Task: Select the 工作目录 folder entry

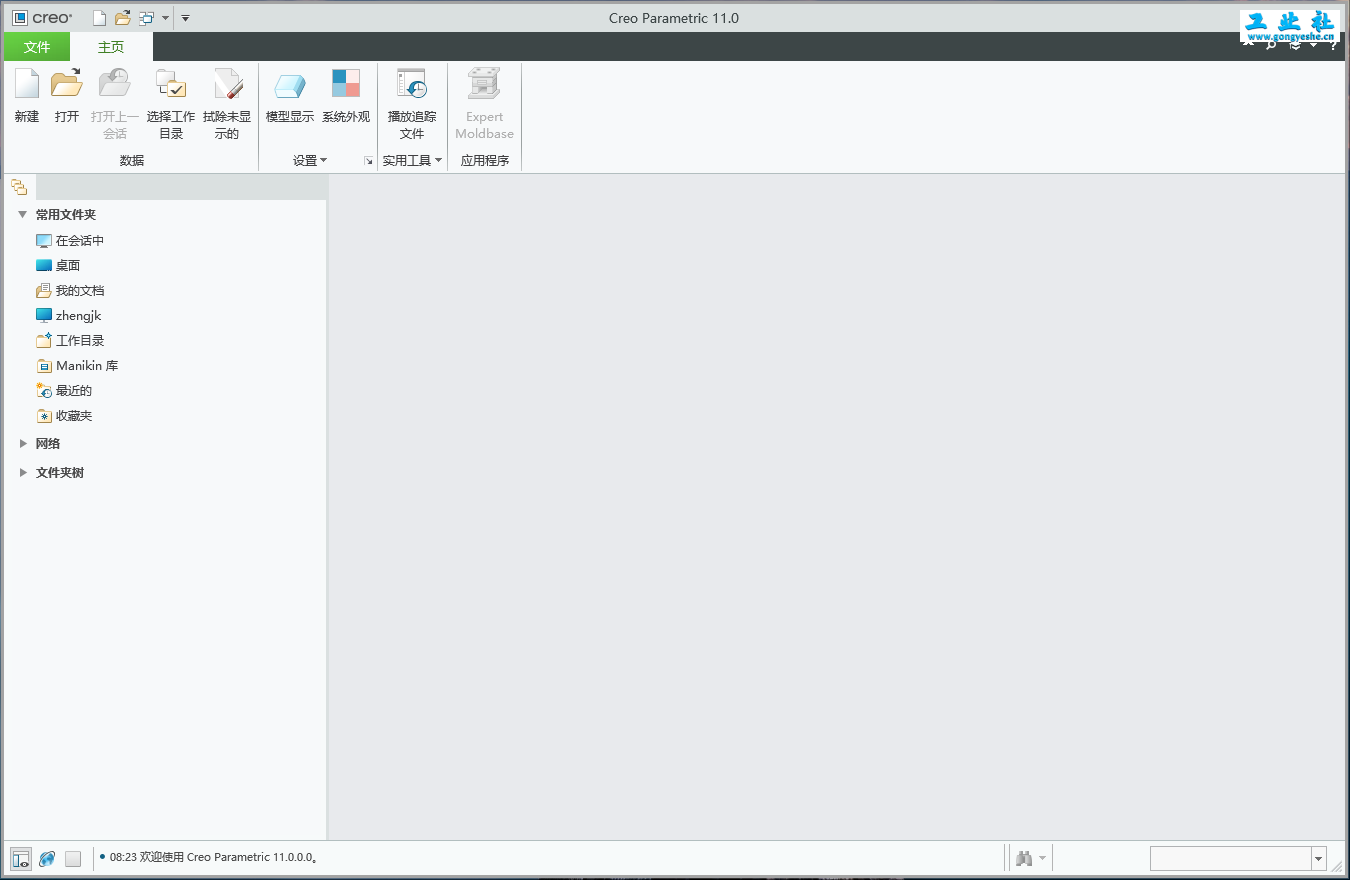Action: [70, 340]
